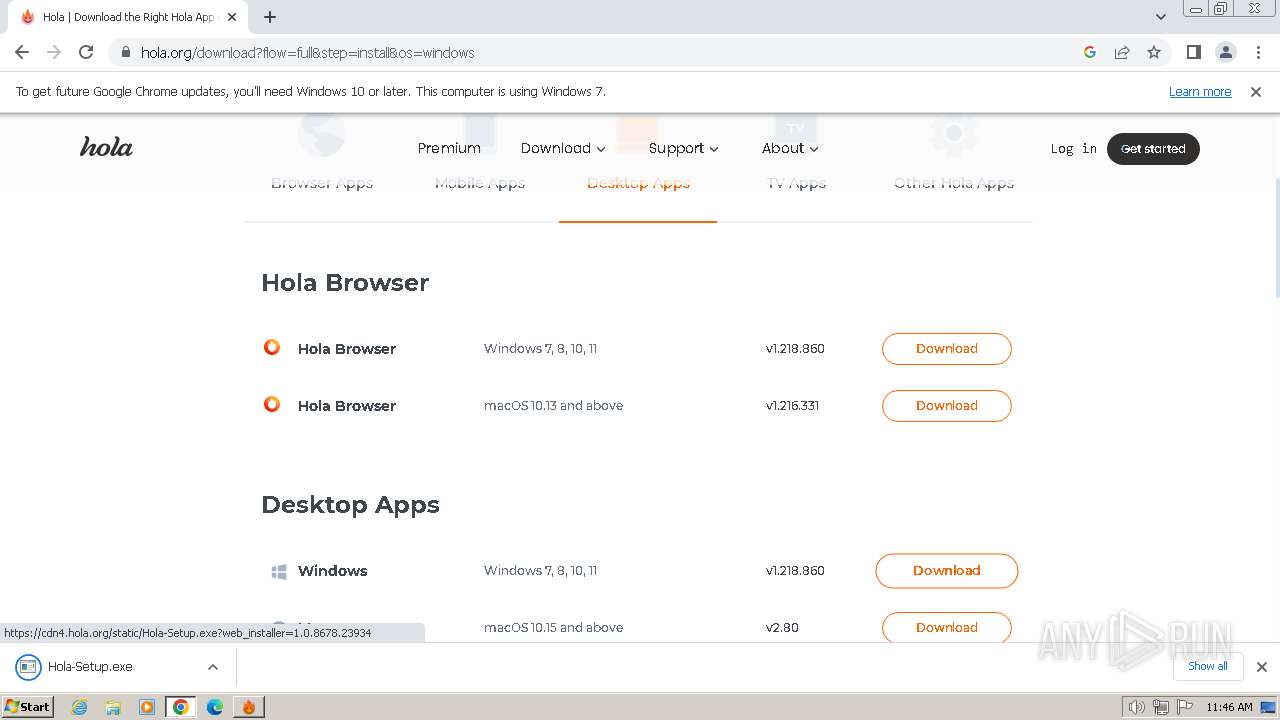1280x720 pixels.
Task: Open Internet Explorer from taskbar
Action: click(79, 707)
